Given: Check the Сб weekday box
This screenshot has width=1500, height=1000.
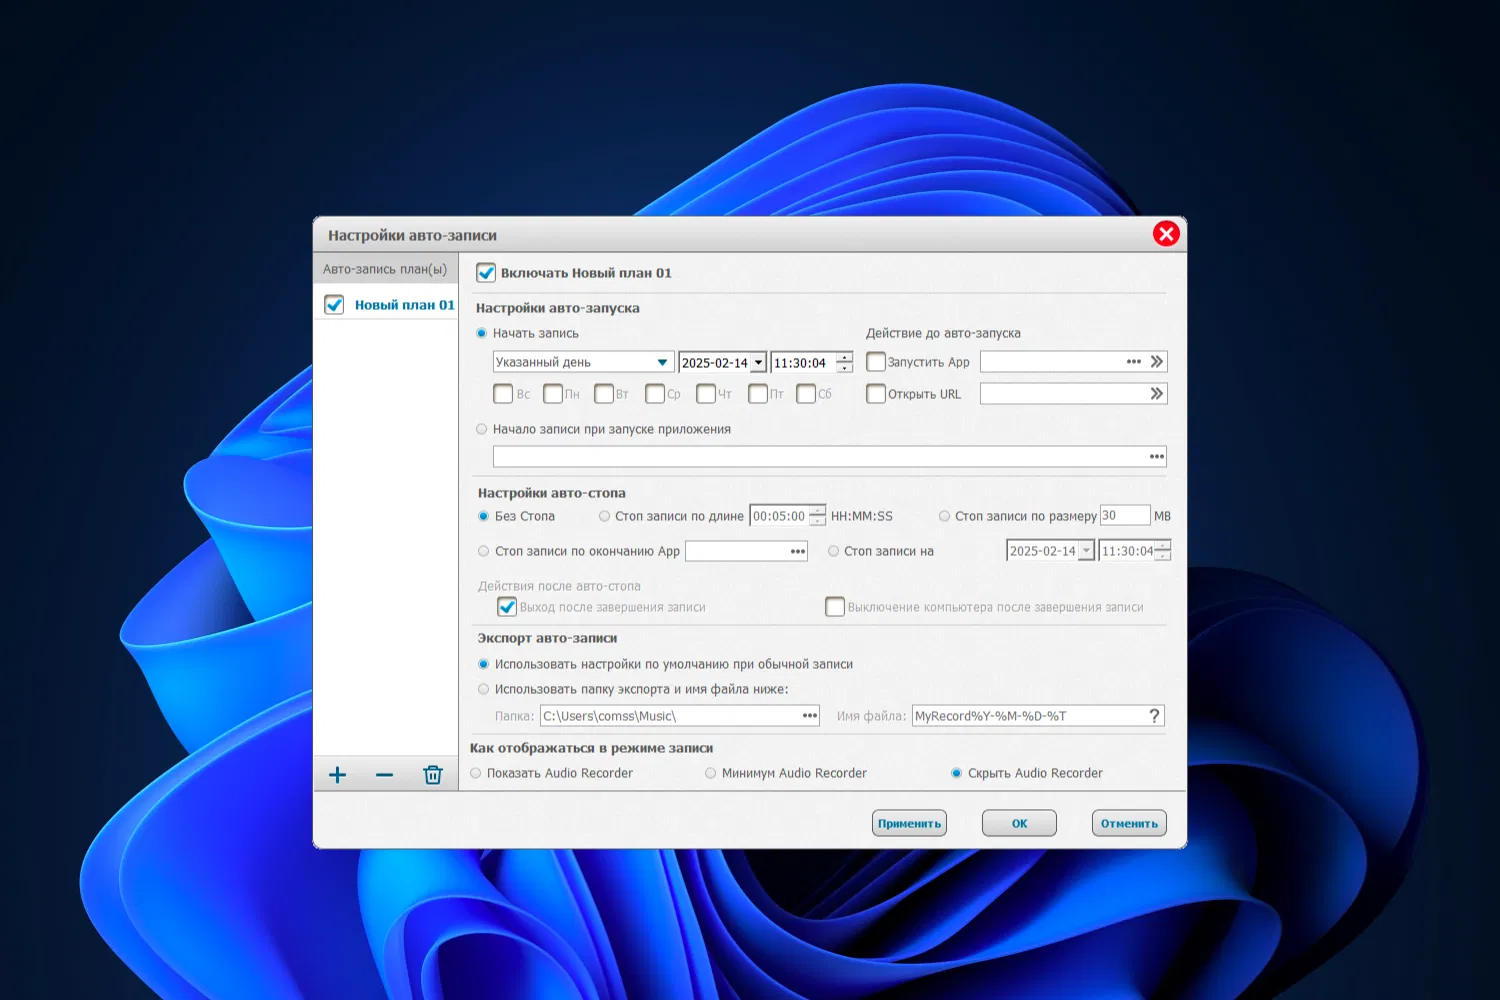Looking at the screenshot, I should point(806,394).
